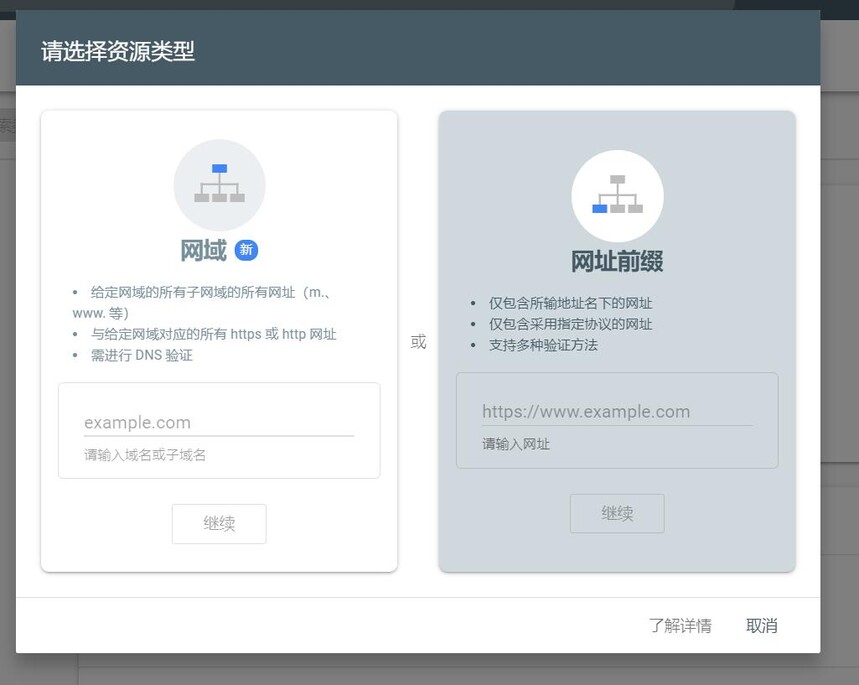Click the 网址前缀 URL prefix hierarchy icon
This screenshot has height=685, width=859.
coord(617,196)
